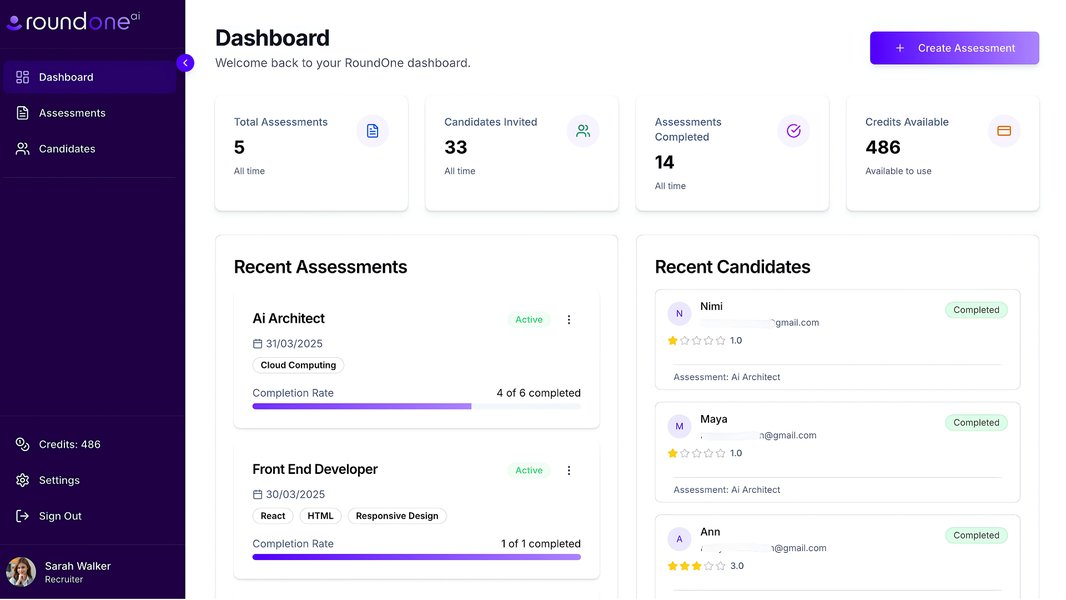Click the RoundOne AI logo

(73, 21)
